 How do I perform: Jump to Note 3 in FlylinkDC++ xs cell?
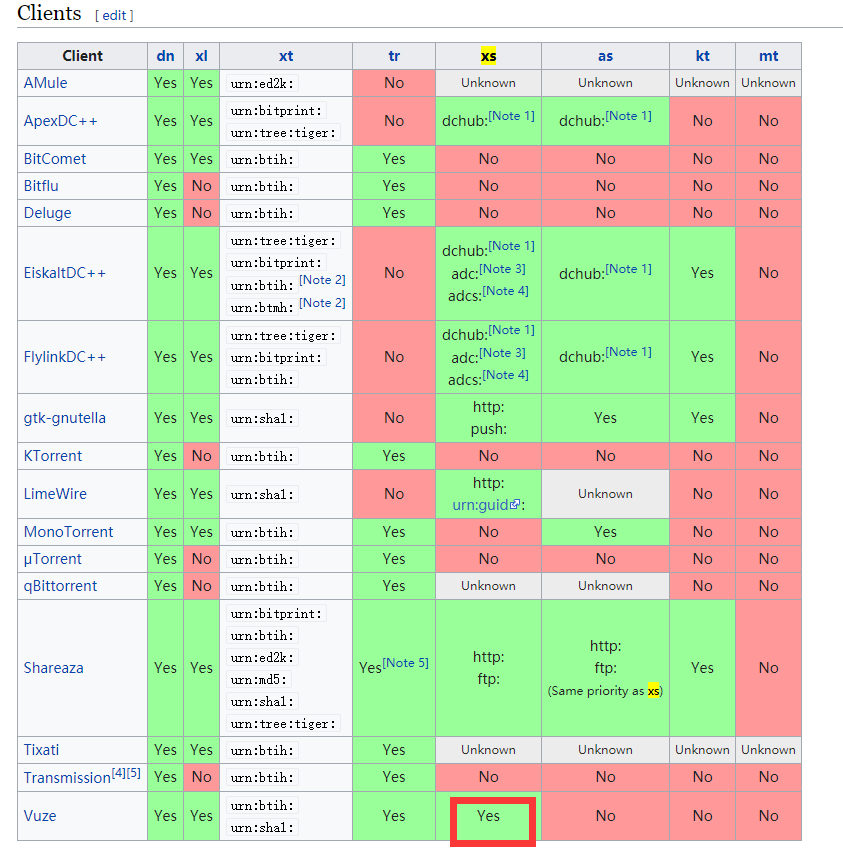pos(502,353)
